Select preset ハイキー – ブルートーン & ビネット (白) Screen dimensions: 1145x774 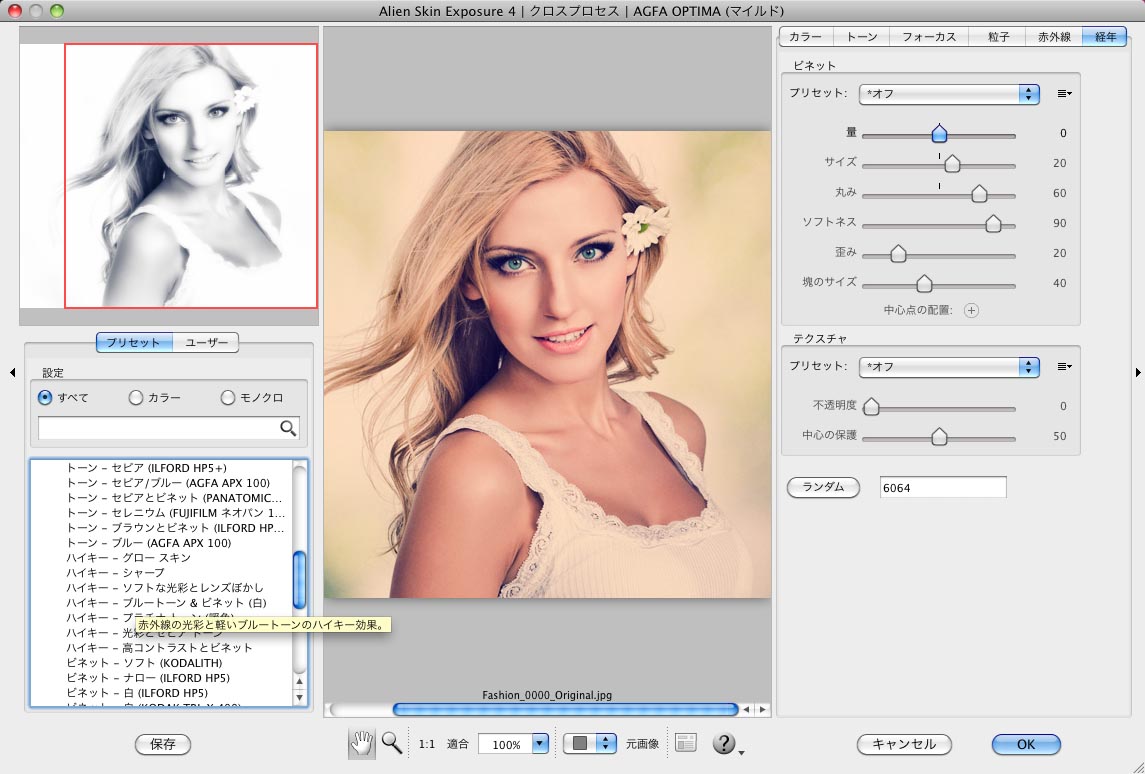click(166, 602)
